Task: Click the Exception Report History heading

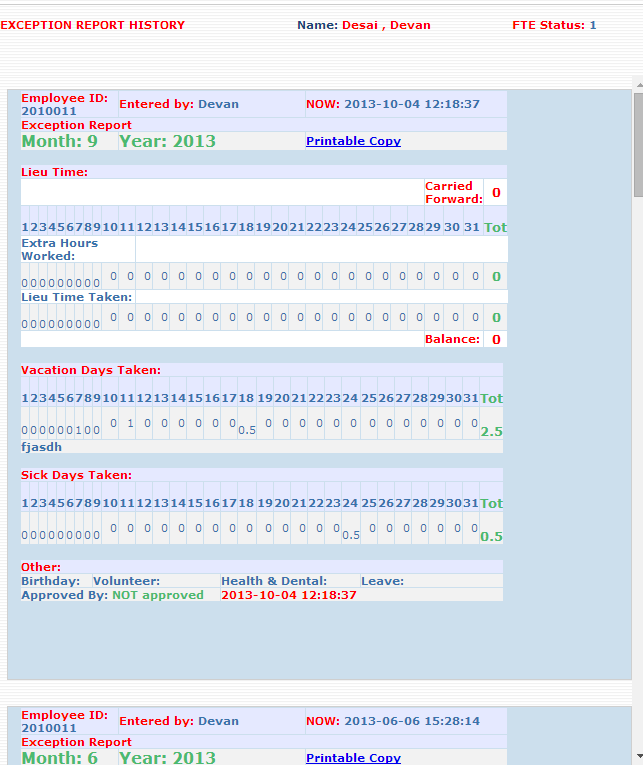Action: tap(93, 25)
